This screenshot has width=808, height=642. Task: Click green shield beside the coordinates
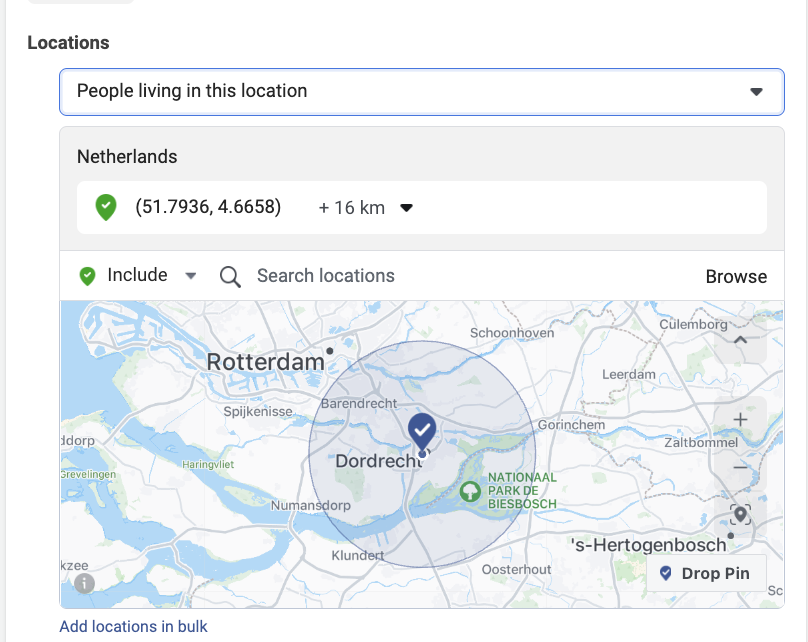pyautogui.click(x=106, y=208)
